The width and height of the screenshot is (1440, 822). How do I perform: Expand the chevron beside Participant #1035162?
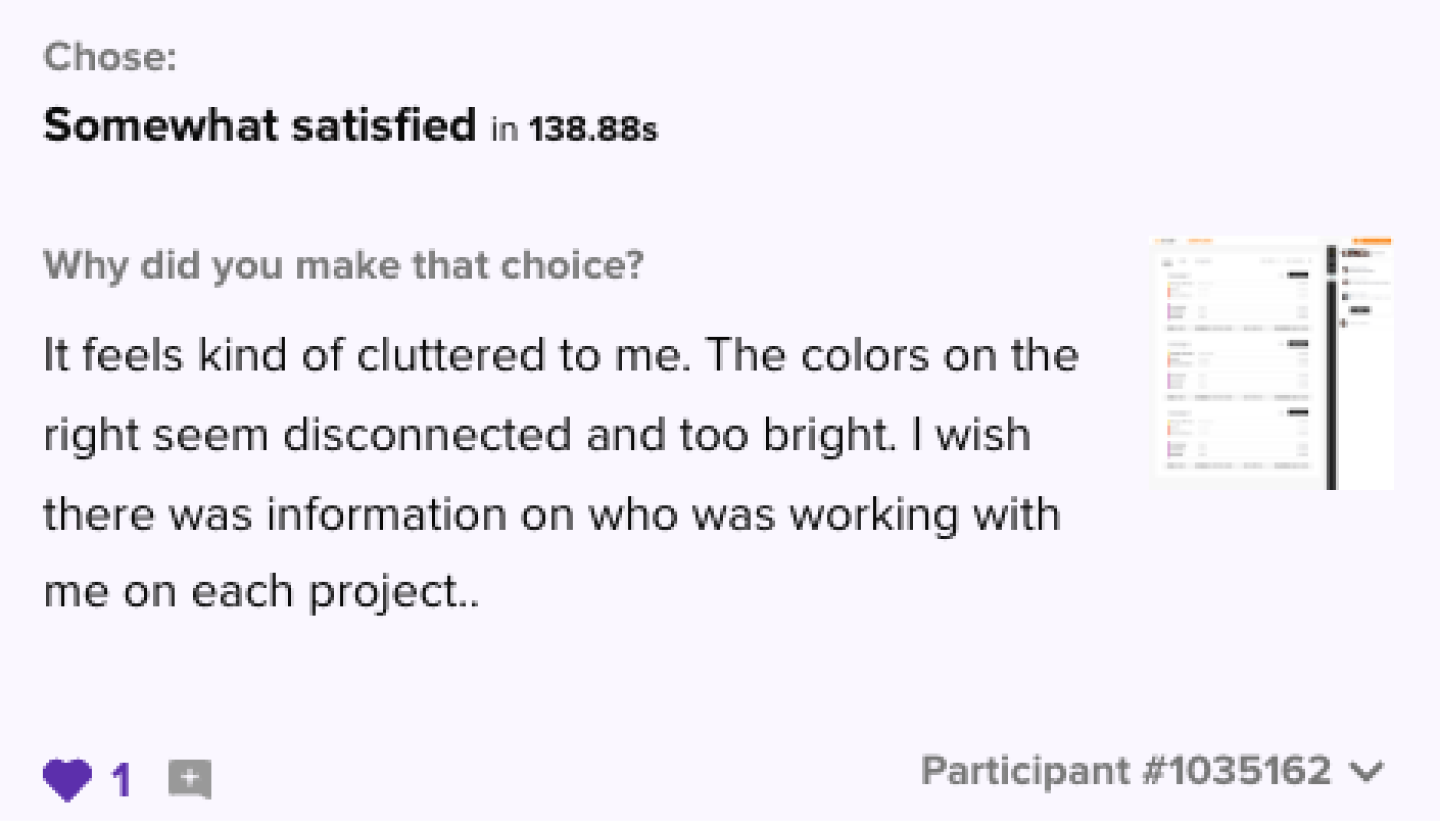pos(1366,771)
